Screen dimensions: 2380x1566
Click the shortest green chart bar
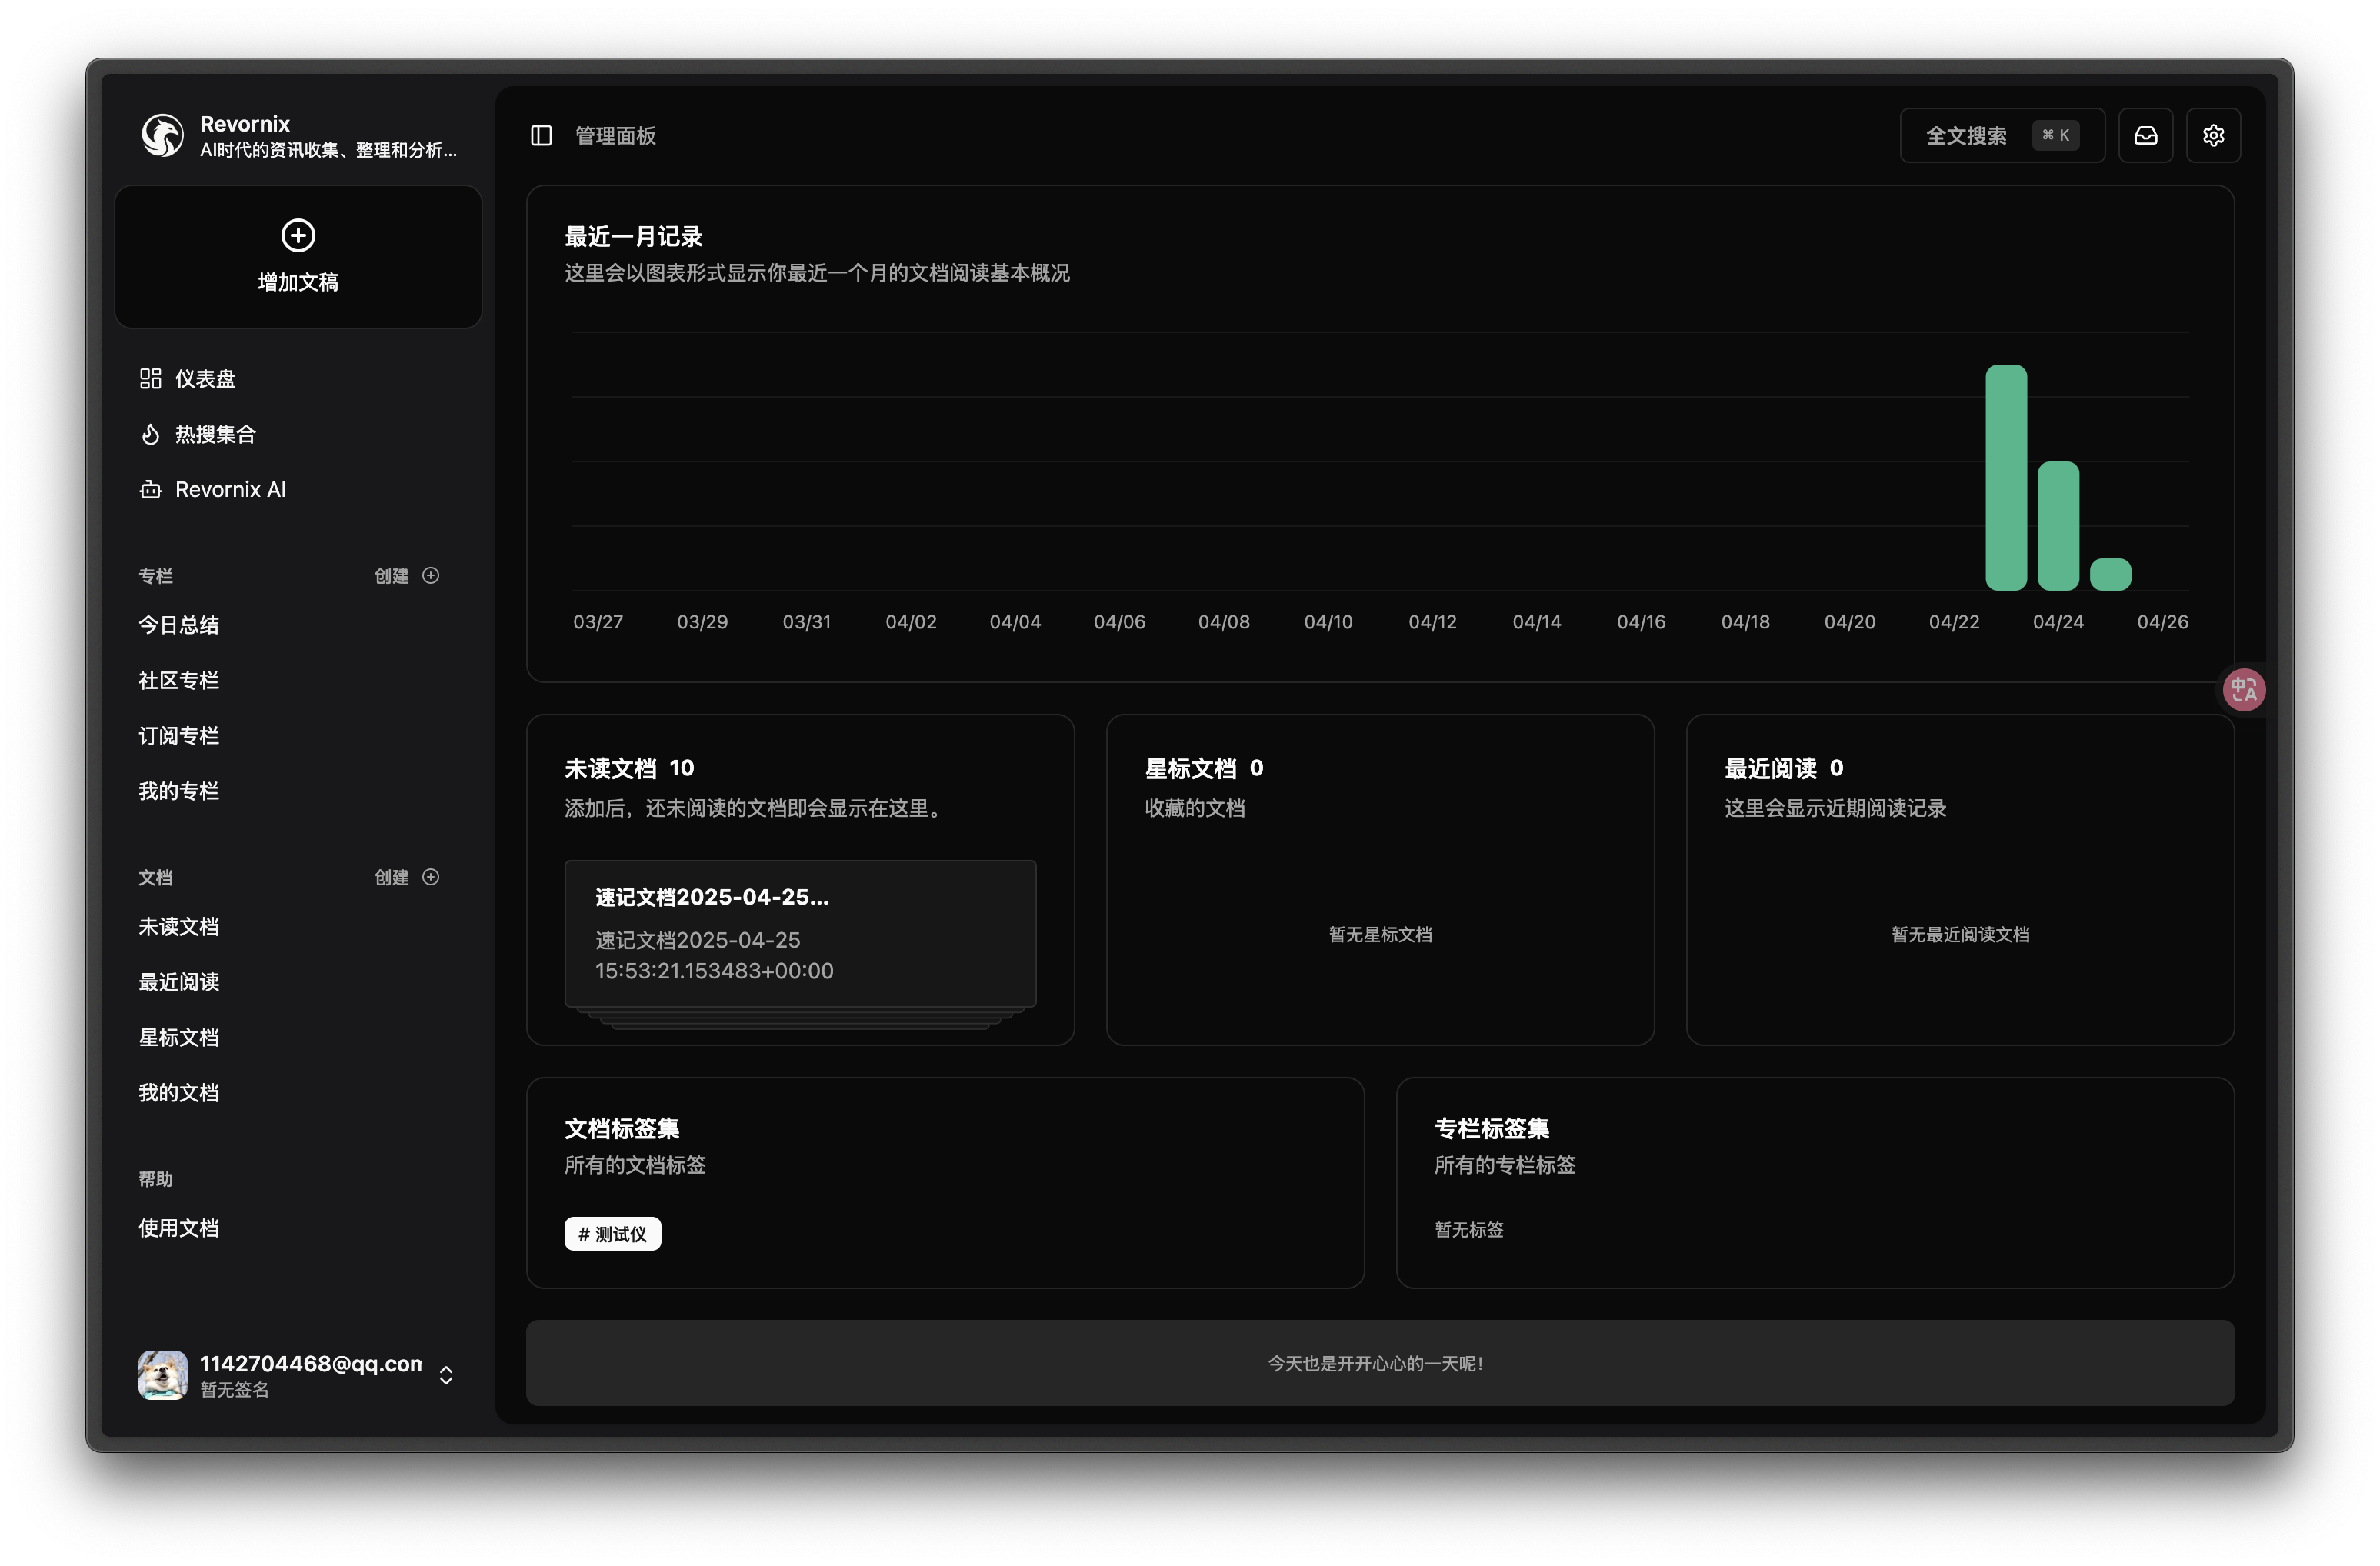2110,574
